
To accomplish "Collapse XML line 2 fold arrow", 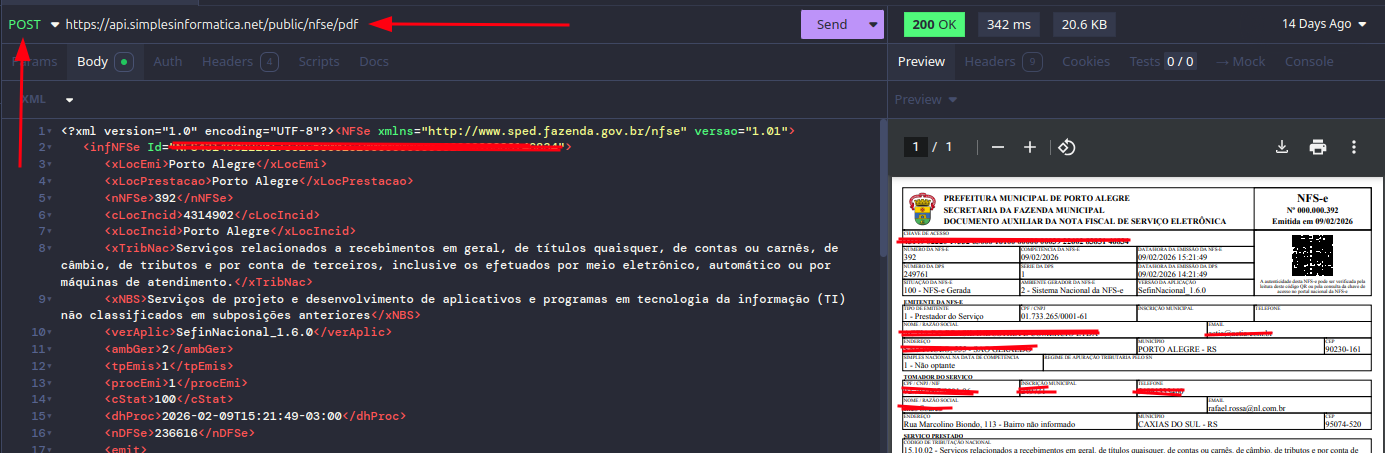I will pos(48,148).
